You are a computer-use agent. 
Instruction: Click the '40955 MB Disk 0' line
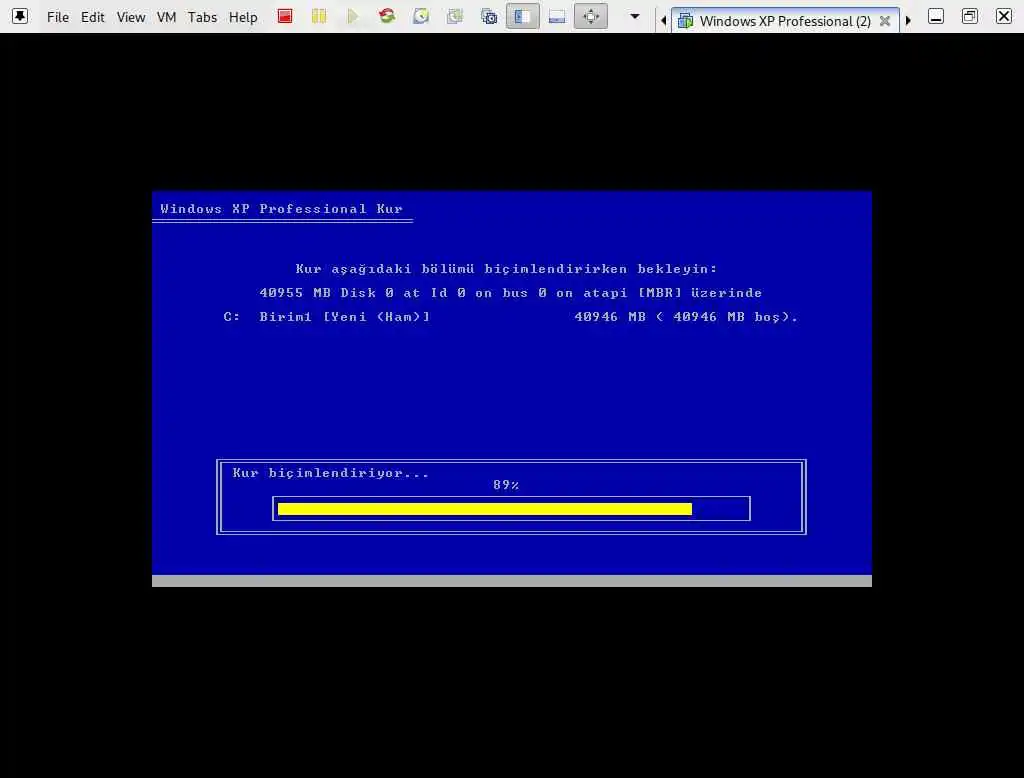pyautogui.click(x=511, y=293)
